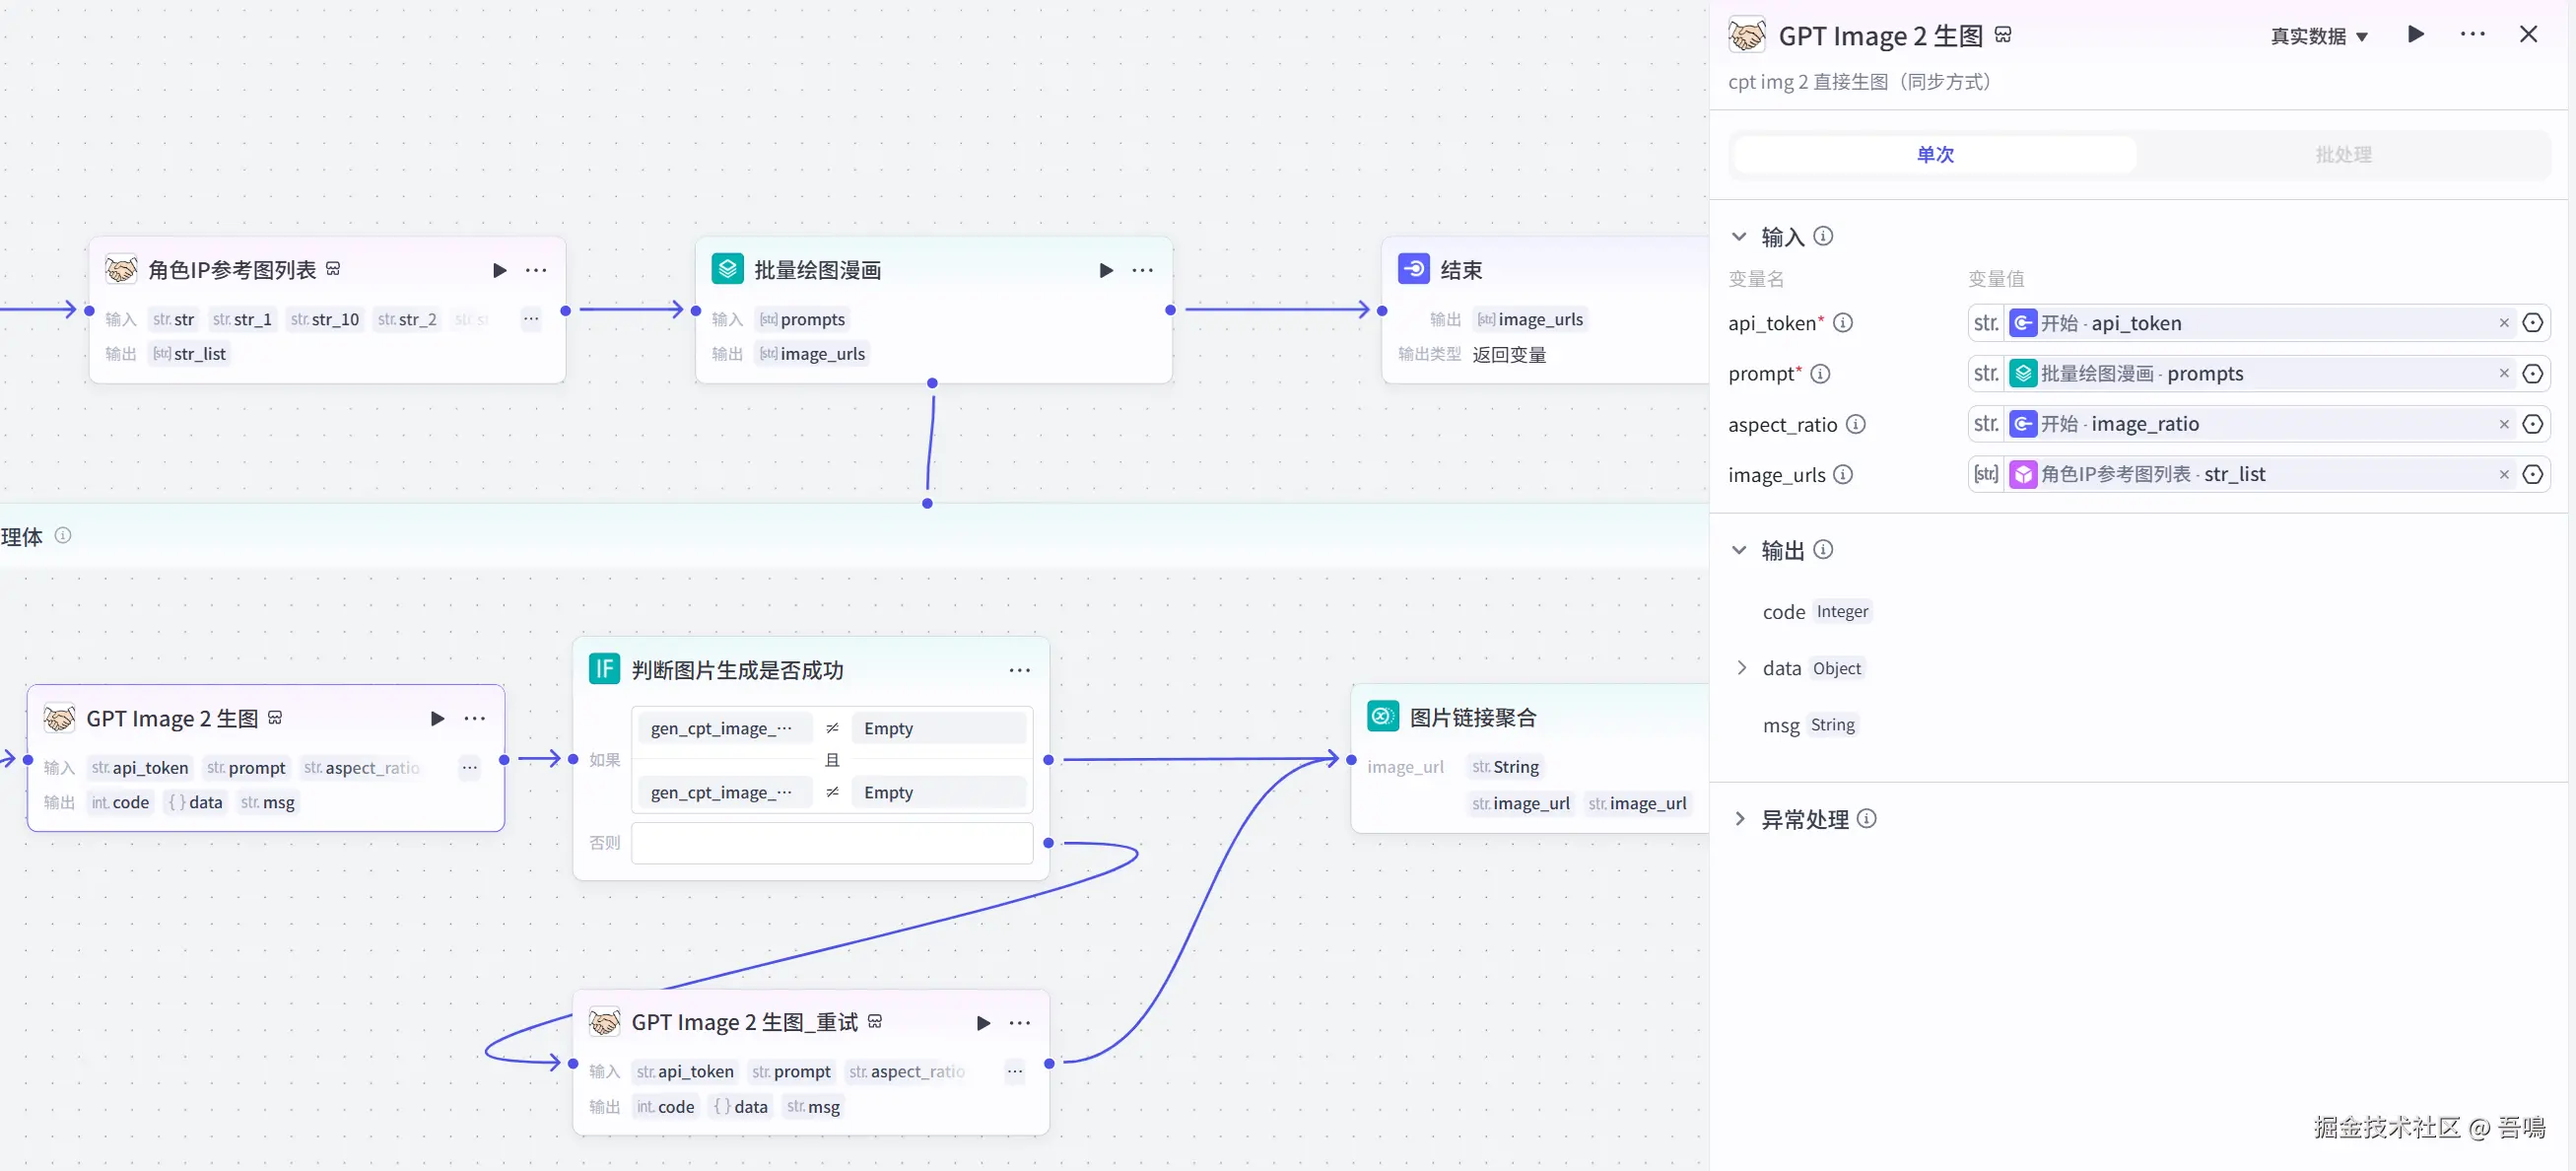Expand the 异常处理 section
This screenshot has height=1171, width=2576.
tap(1739, 819)
